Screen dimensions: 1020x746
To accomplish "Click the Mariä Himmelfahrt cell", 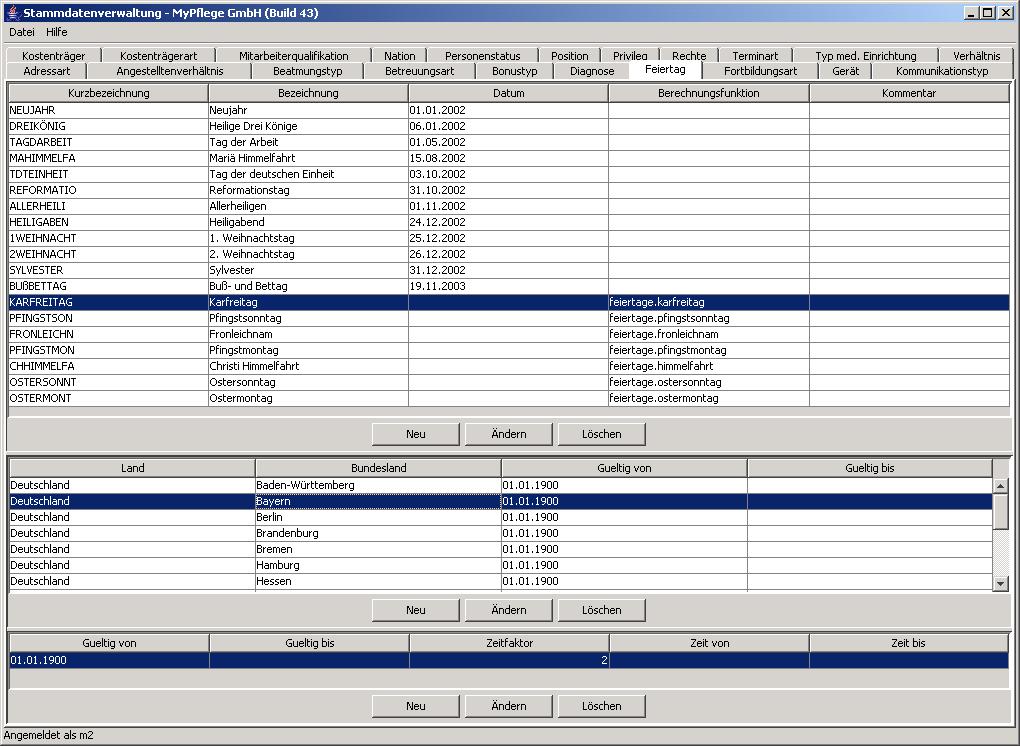I will (x=308, y=158).
